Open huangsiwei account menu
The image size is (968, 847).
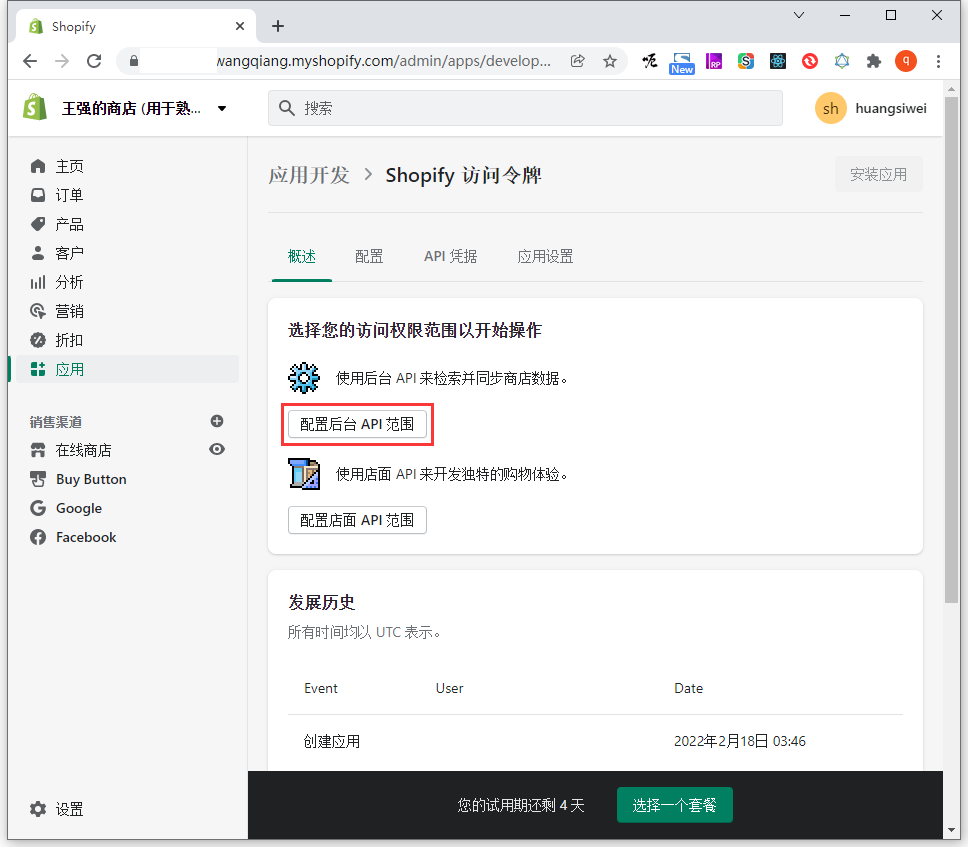click(870, 108)
